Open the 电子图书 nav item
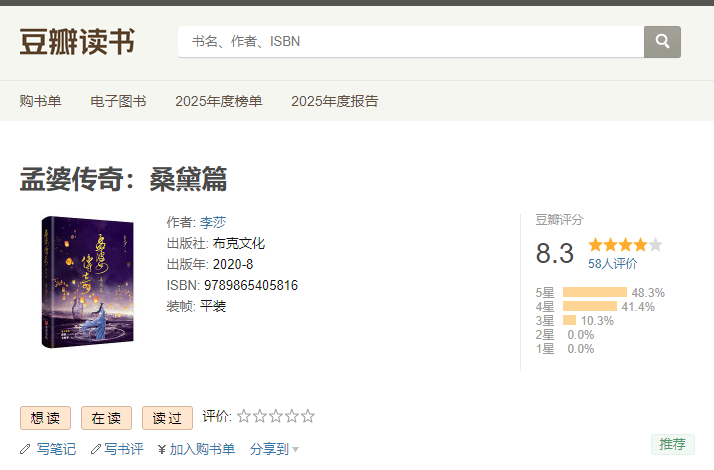Screen dimensions: 714x470 click(x=118, y=101)
